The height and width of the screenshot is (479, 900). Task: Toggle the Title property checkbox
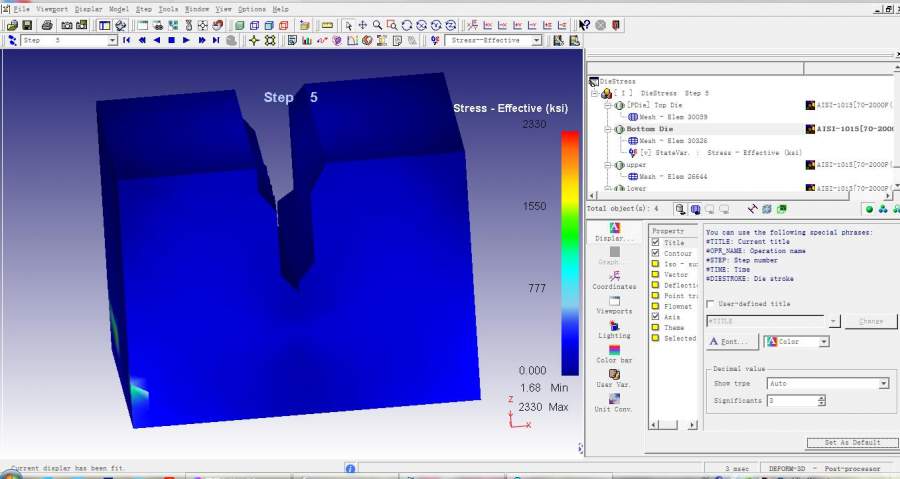[x=656, y=242]
